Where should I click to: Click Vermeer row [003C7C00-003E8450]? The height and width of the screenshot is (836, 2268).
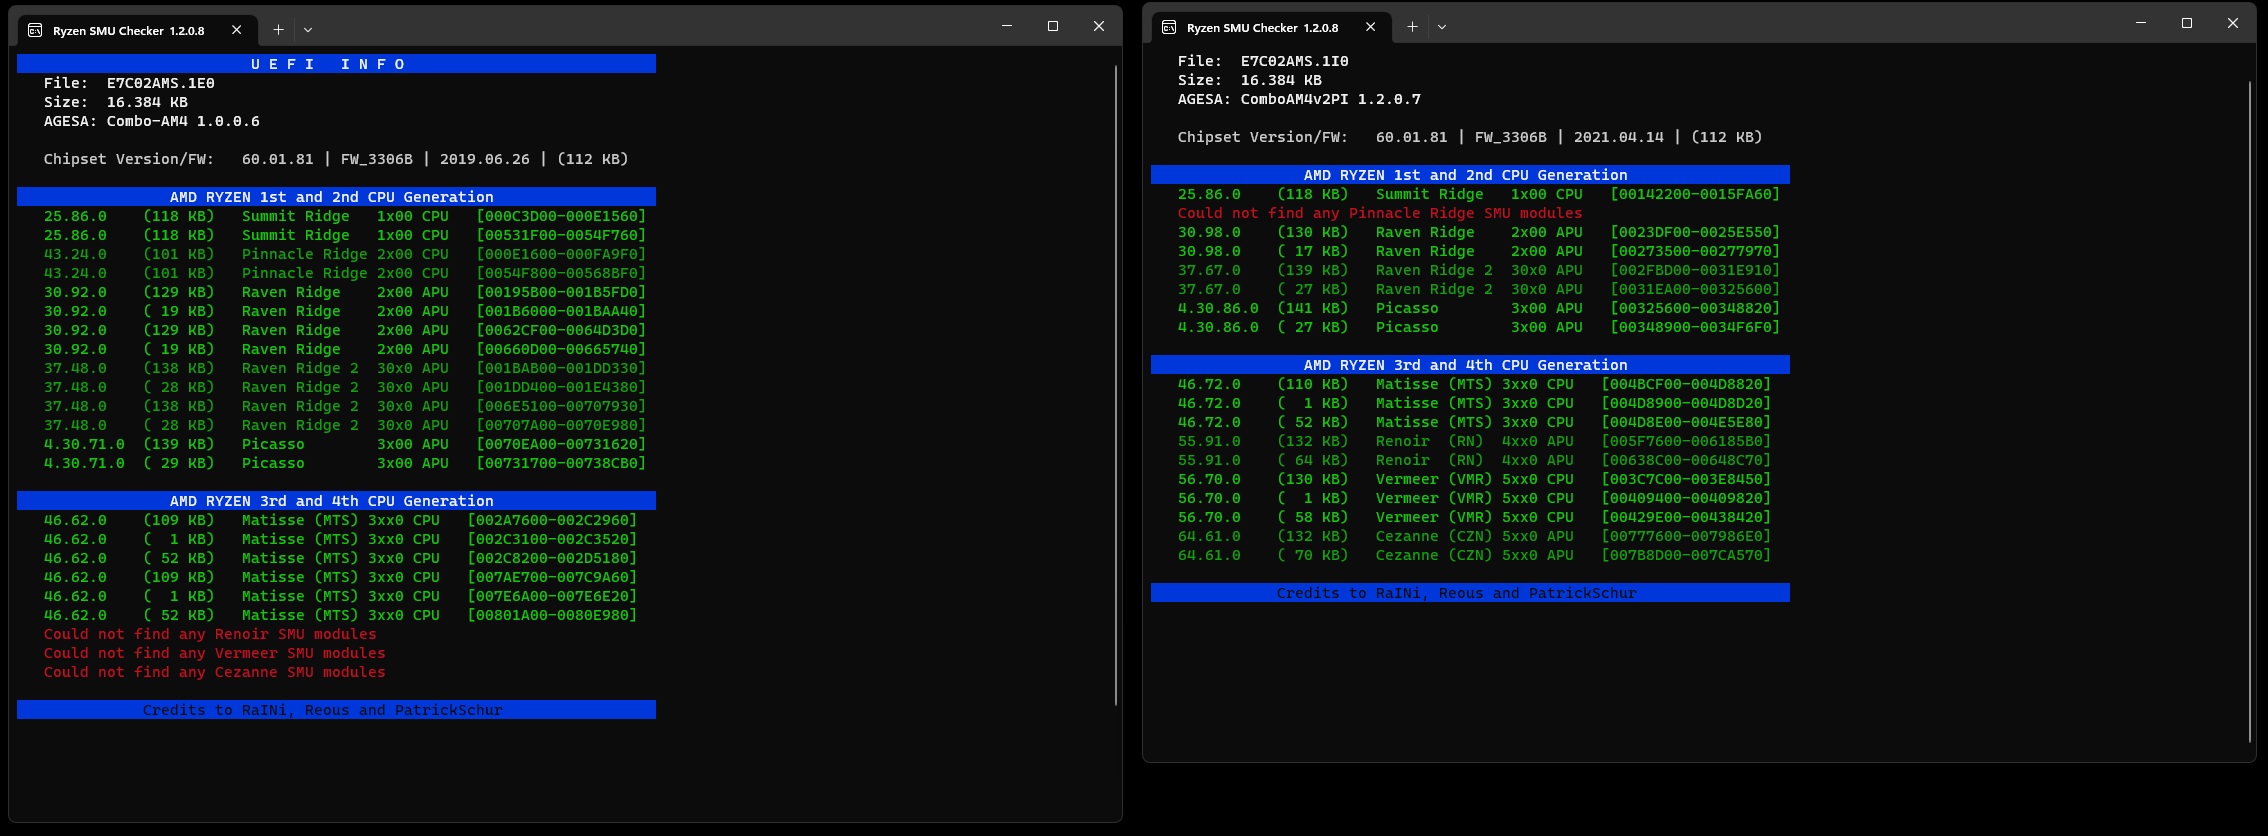1474,479
